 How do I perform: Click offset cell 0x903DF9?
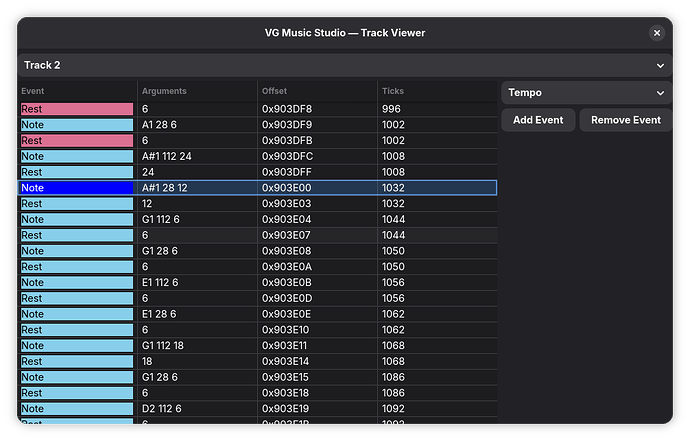[287, 125]
